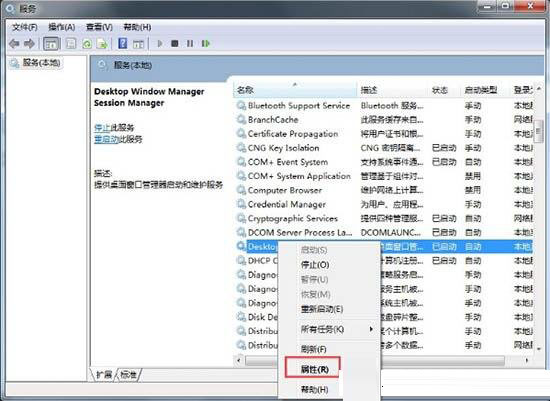Image resolution: width=550 pixels, height=401 pixels.
Task: Select the Certificate Propagation row
Action: [385, 133]
